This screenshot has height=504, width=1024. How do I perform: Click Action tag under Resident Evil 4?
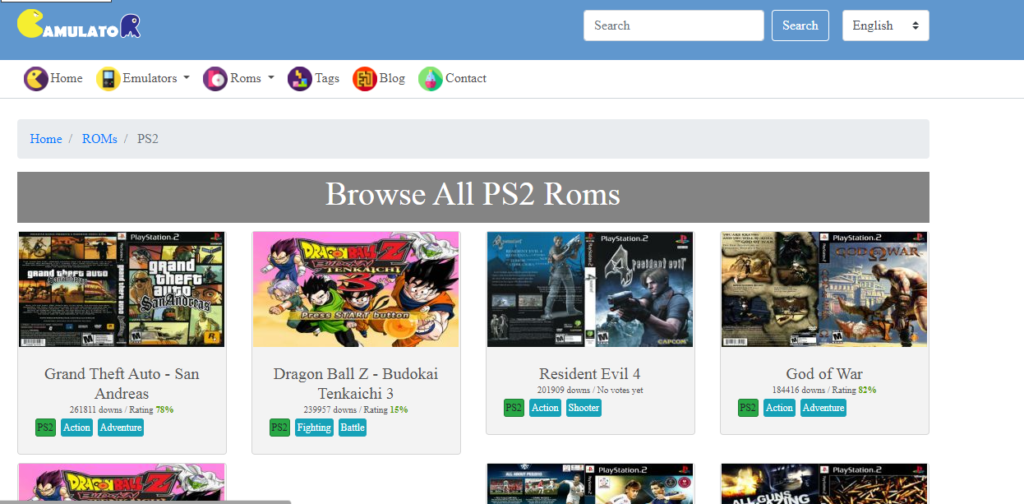coord(545,408)
